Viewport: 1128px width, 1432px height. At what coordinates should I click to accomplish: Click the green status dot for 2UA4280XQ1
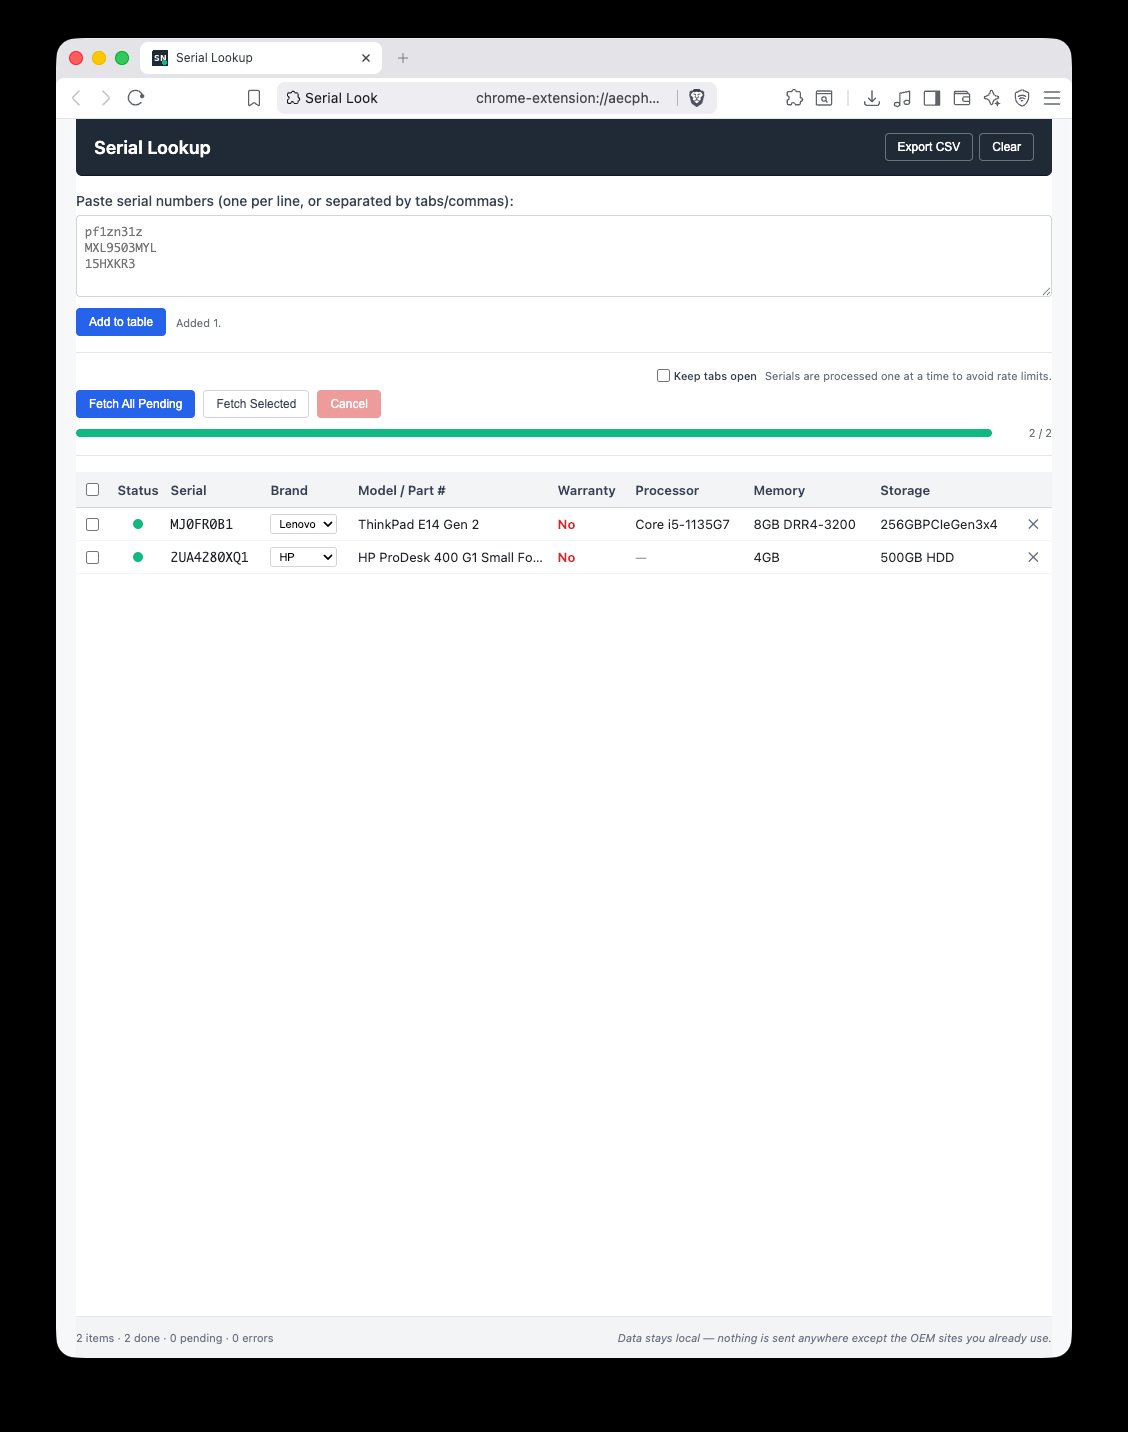(x=138, y=557)
